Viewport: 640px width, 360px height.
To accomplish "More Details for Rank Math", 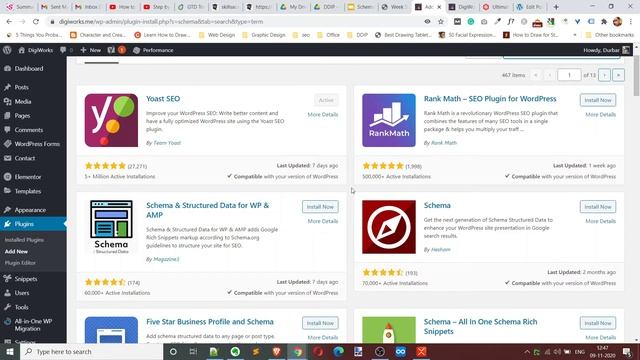I will (x=600, y=115).
